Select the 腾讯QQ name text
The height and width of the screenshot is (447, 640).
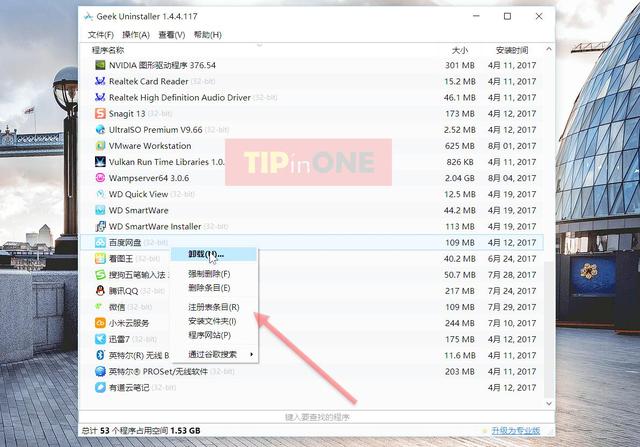point(123,291)
